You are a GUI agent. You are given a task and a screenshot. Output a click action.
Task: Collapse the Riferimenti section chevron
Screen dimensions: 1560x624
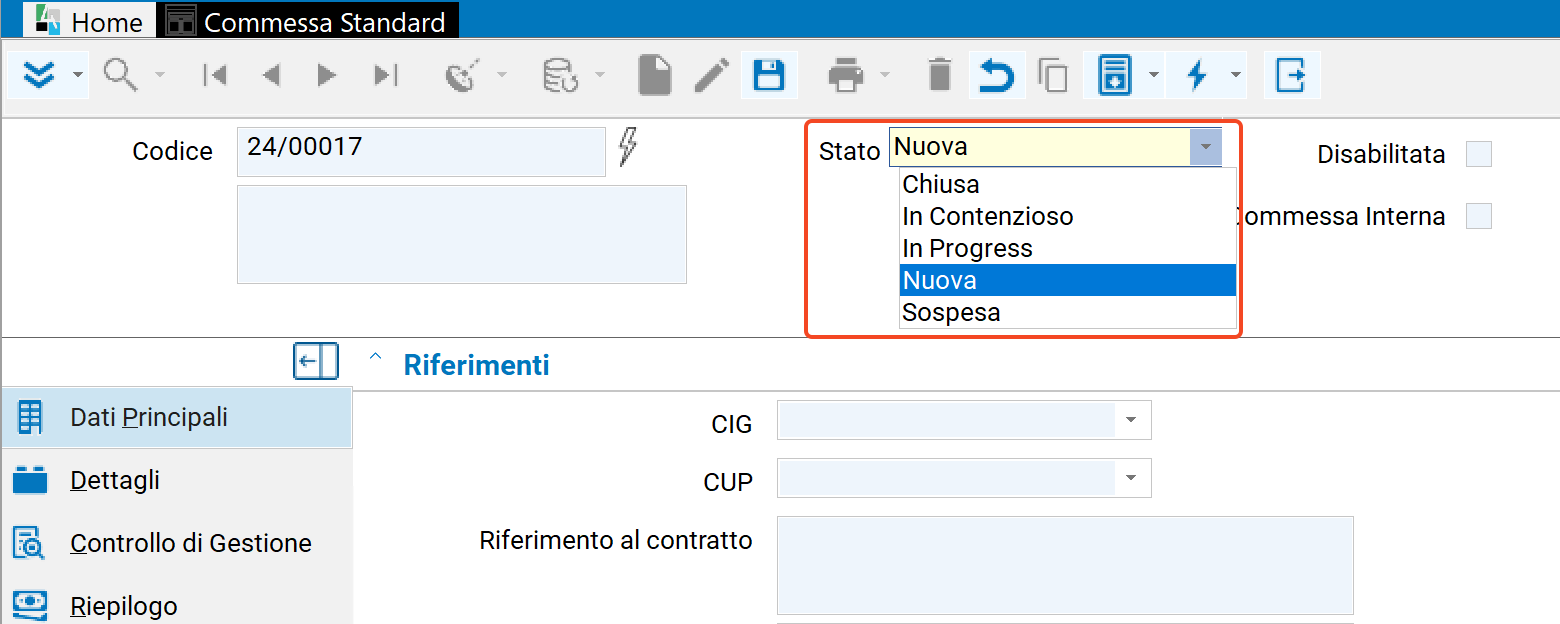point(376,357)
